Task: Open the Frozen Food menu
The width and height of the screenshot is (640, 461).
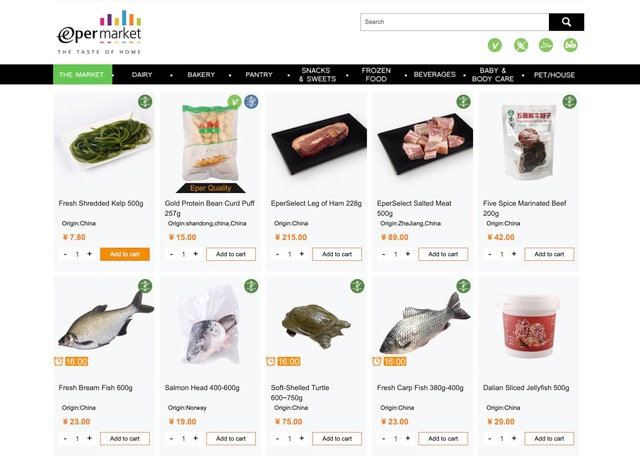Action: (376, 74)
